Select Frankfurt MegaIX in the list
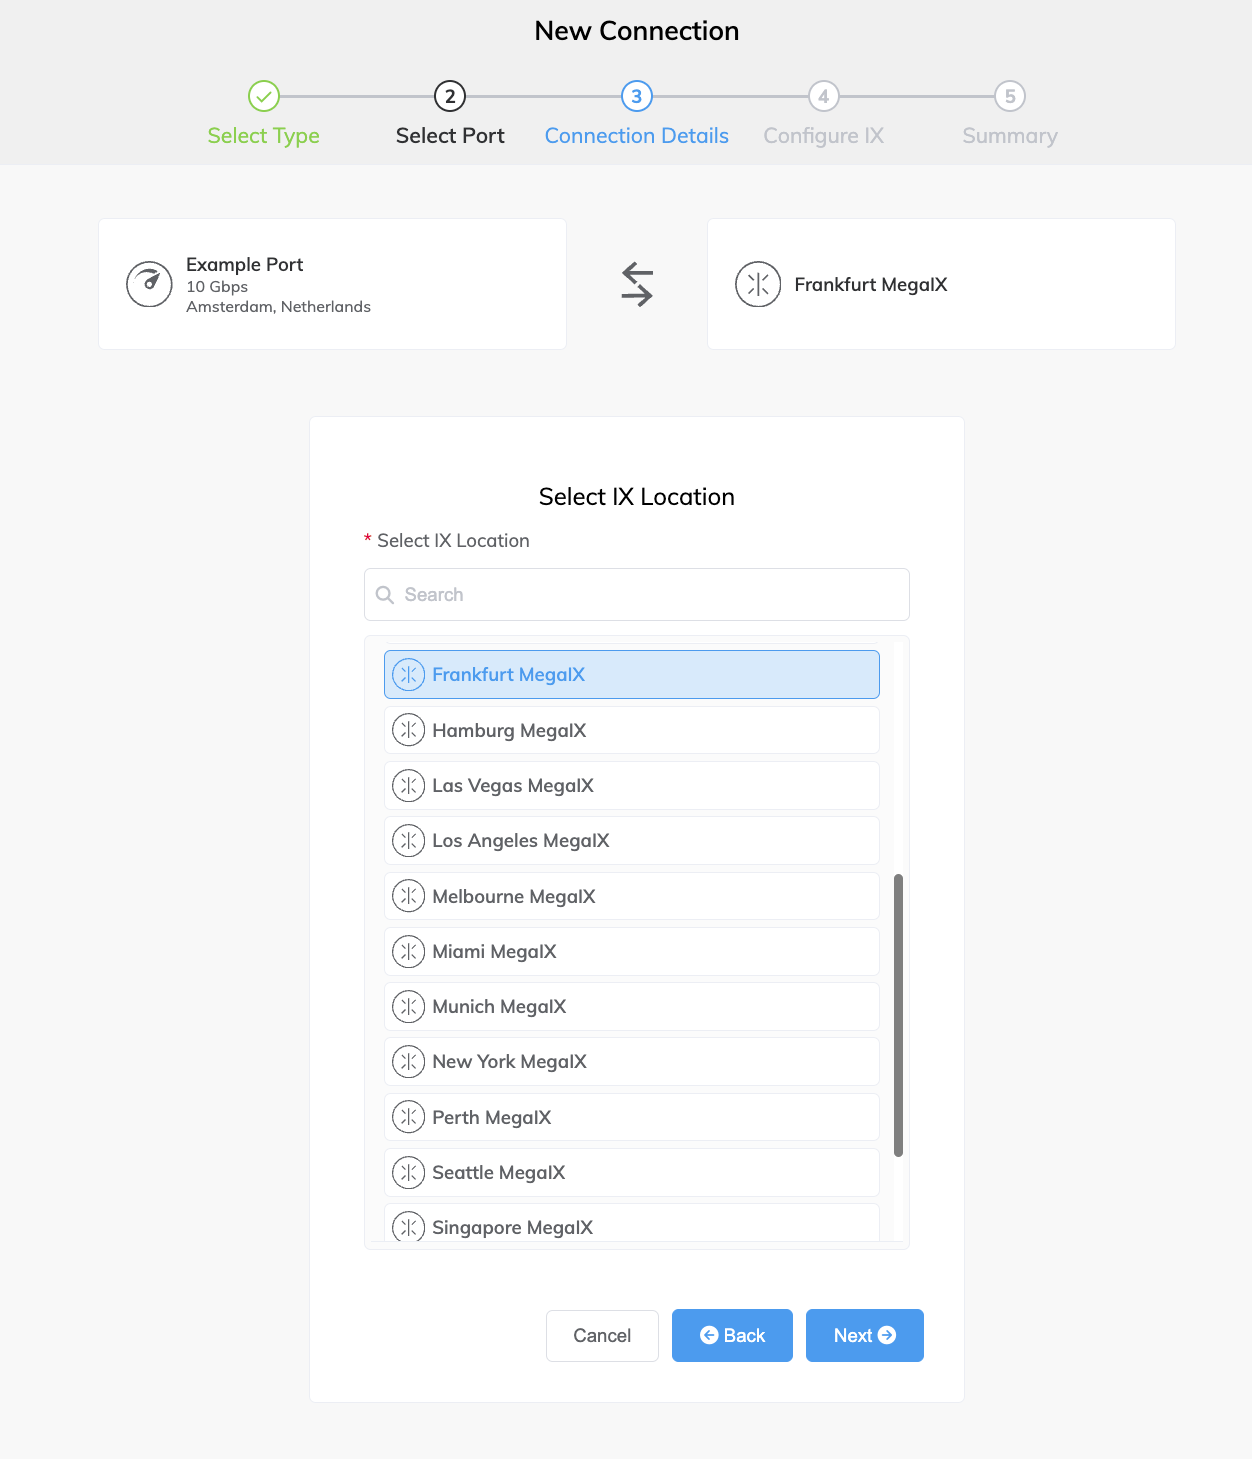This screenshot has height=1459, width=1252. click(632, 674)
